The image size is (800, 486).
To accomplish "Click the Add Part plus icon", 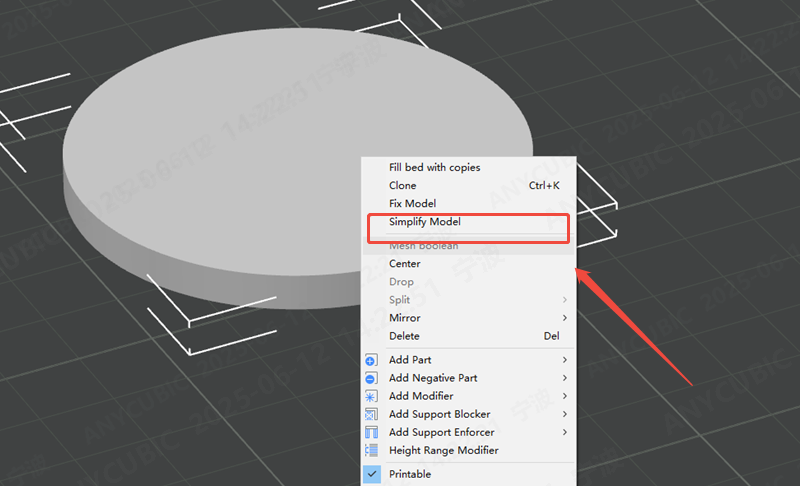I will pyautogui.click(x=371, y=361).
